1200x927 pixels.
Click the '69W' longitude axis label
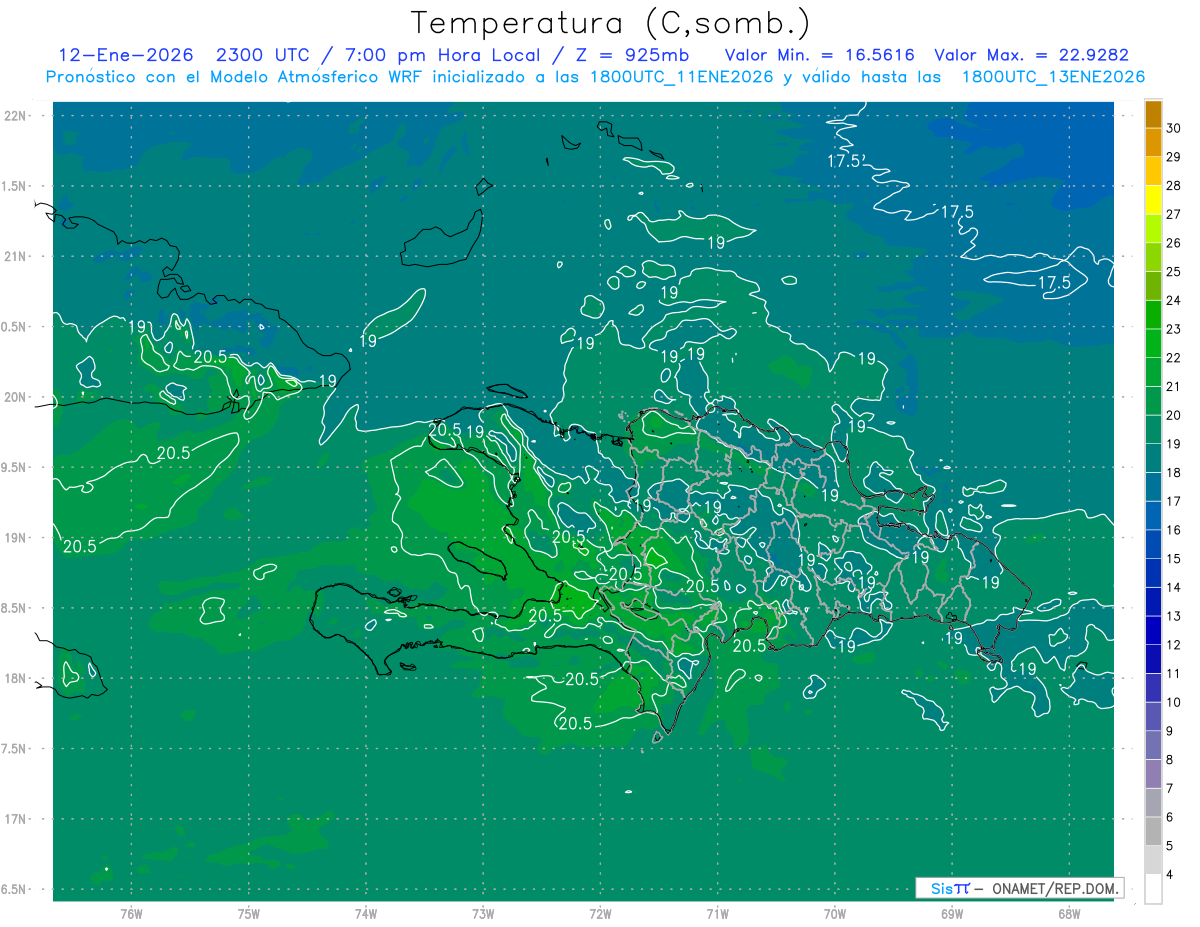point(952,913)
